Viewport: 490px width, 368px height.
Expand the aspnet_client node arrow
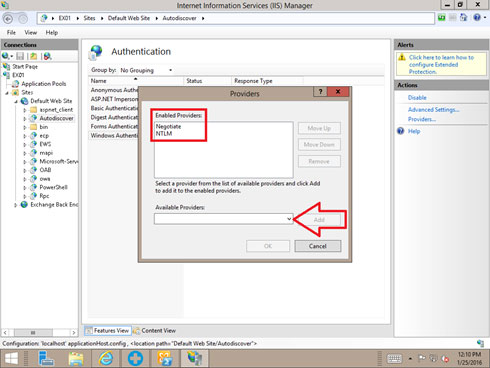pyautogui.click(x=25, y=110)
